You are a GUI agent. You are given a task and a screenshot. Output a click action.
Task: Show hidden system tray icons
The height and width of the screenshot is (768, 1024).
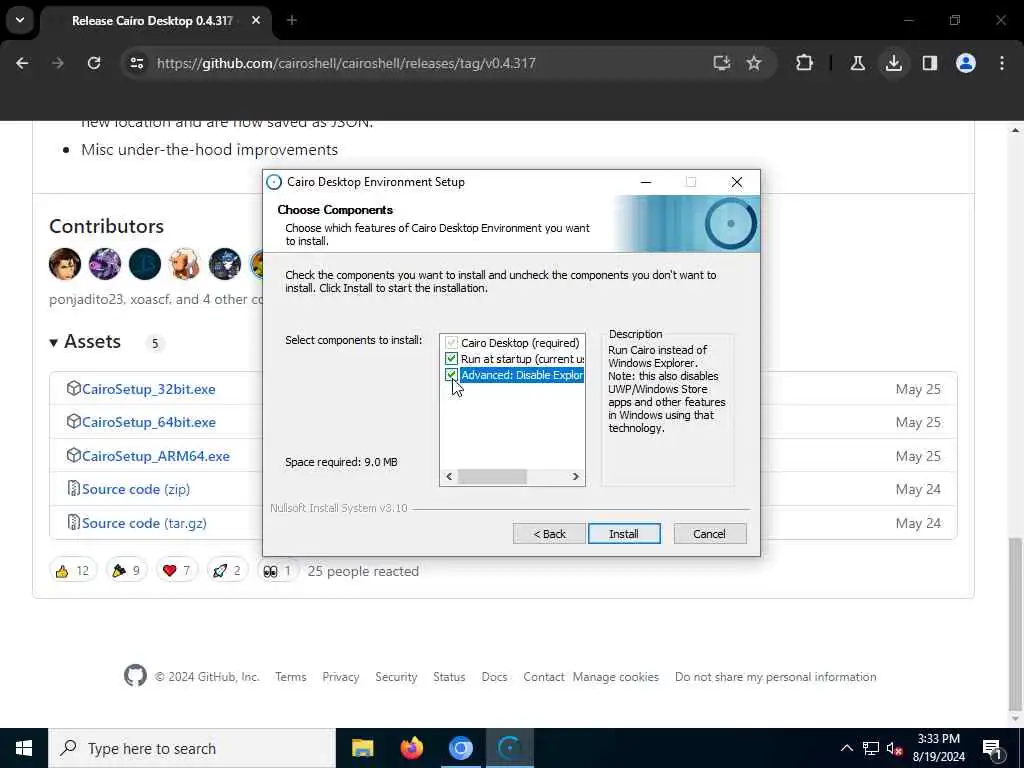click(x=846, y=748)
